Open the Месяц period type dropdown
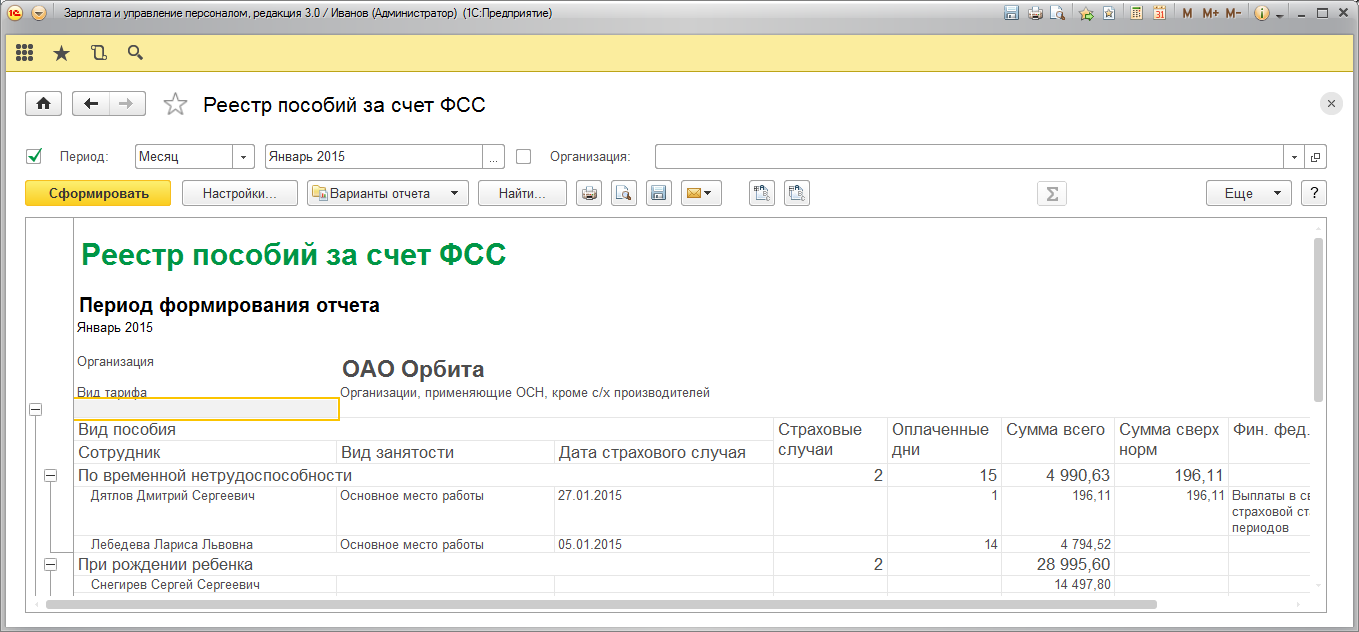 244,157
